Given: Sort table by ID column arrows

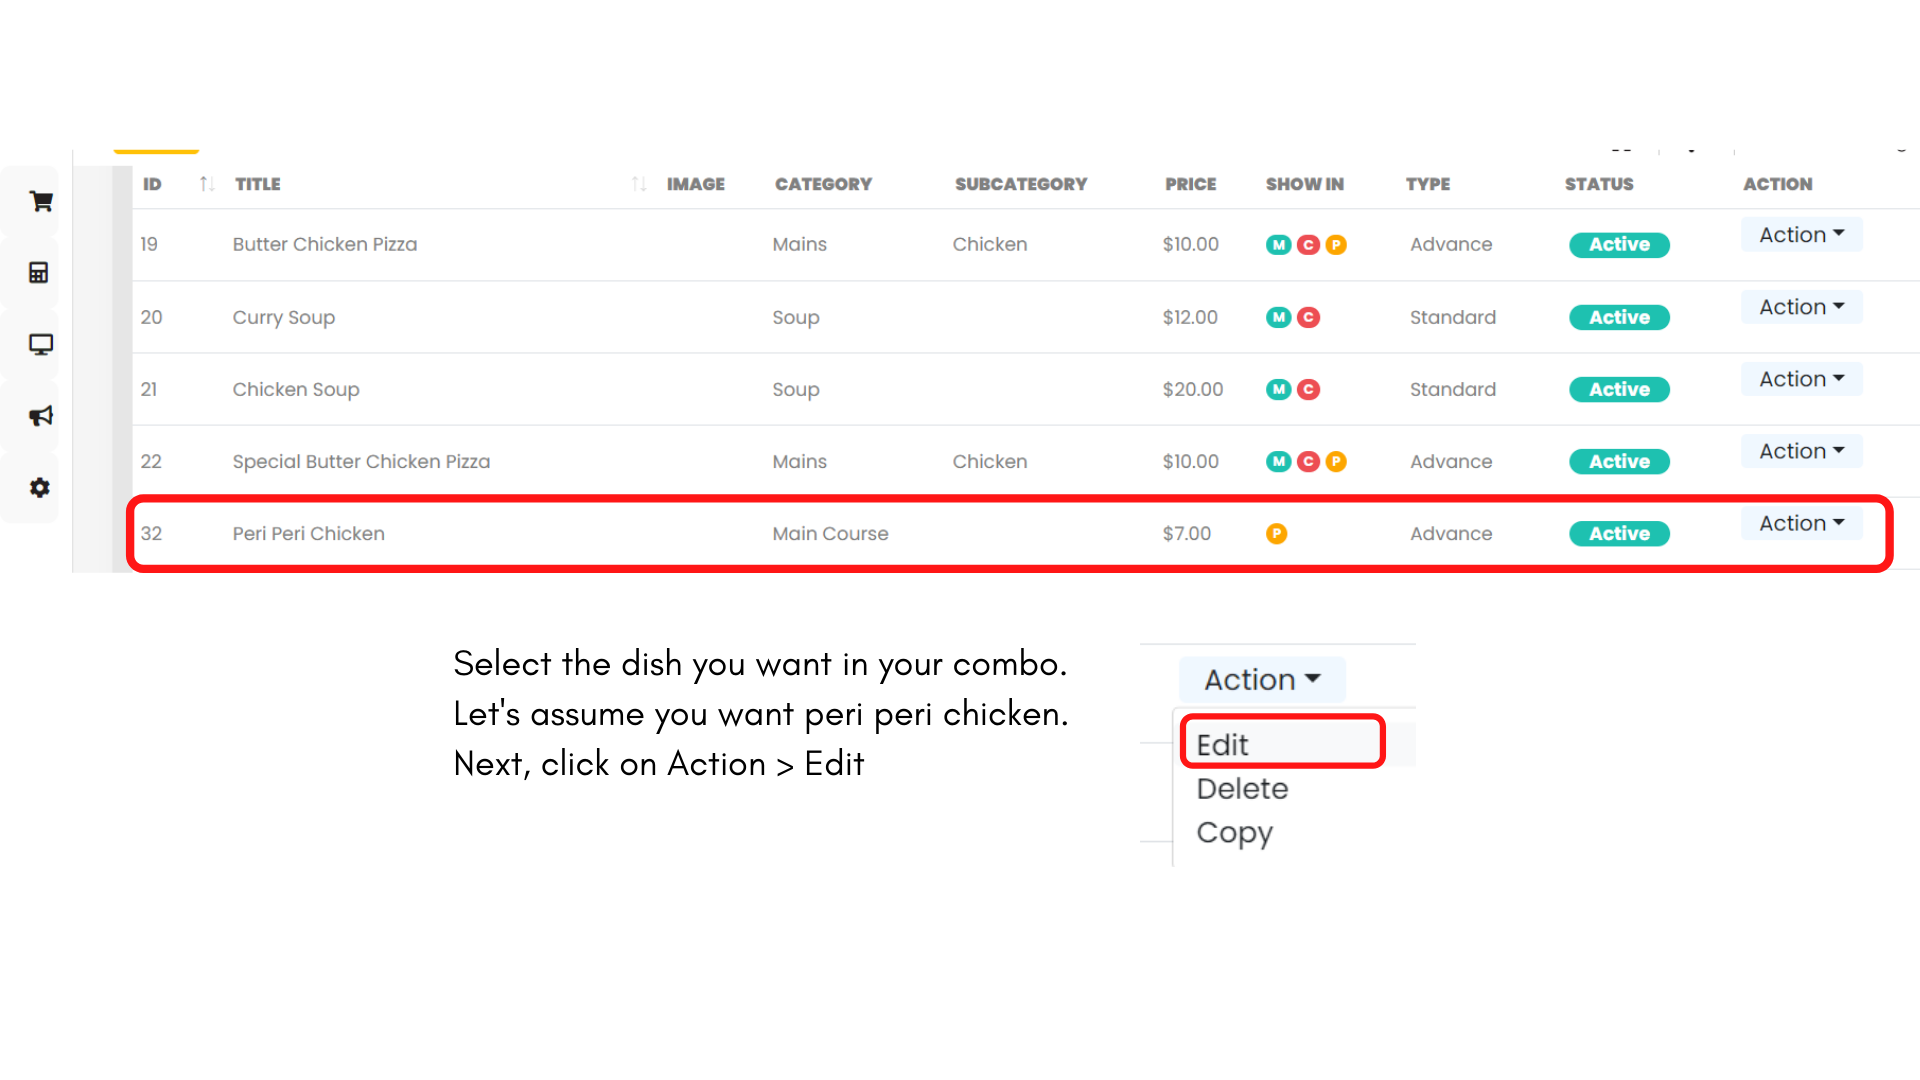Looking at the screenshot, I should (207, 184).
